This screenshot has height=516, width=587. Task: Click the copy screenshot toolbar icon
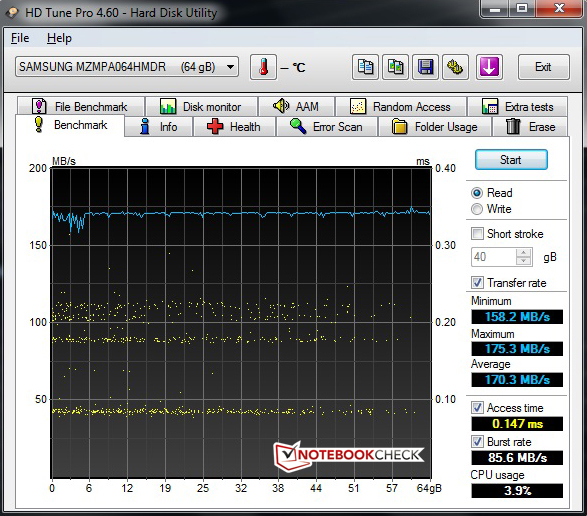[395, 67]
